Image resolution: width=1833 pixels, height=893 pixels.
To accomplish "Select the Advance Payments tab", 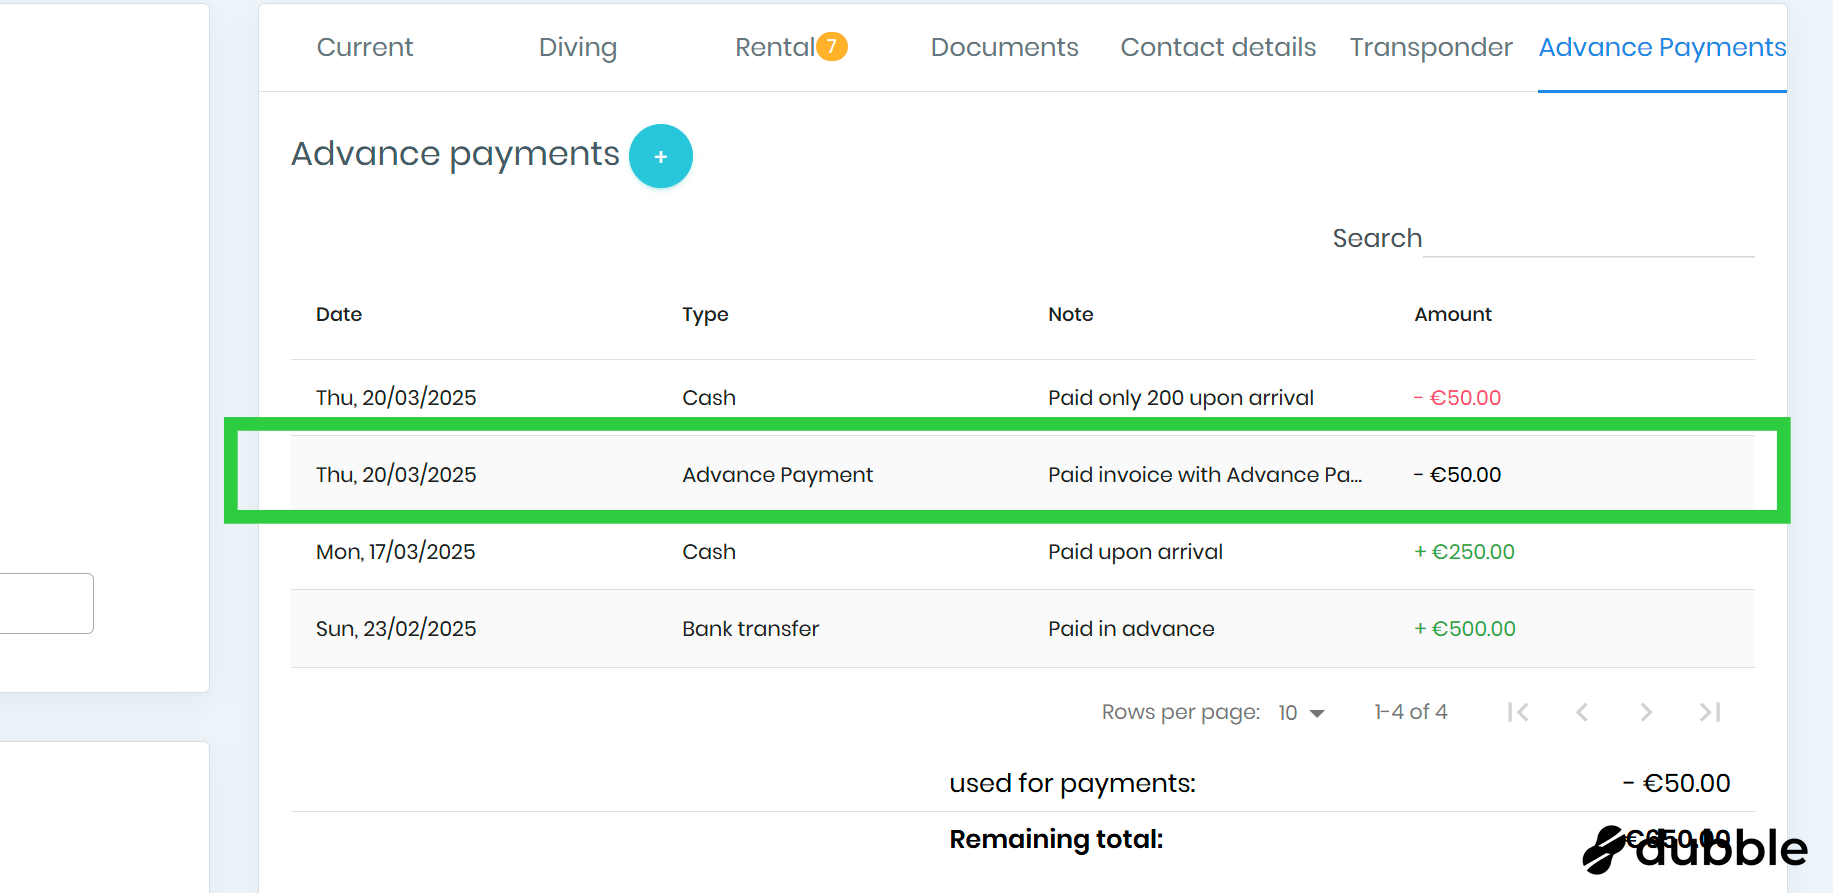I will (1661, 47).
